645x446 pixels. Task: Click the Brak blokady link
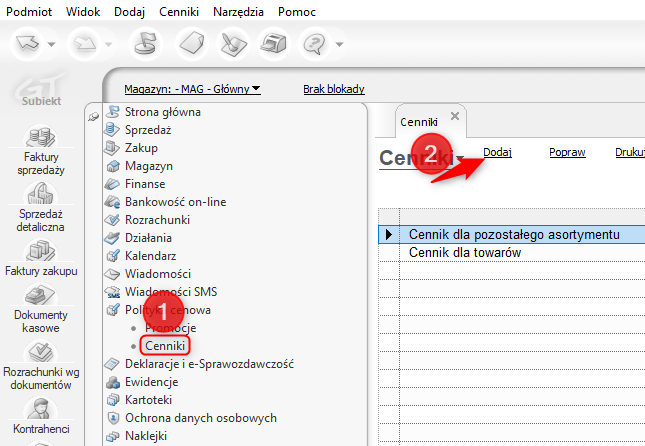[x=334, y=89]
